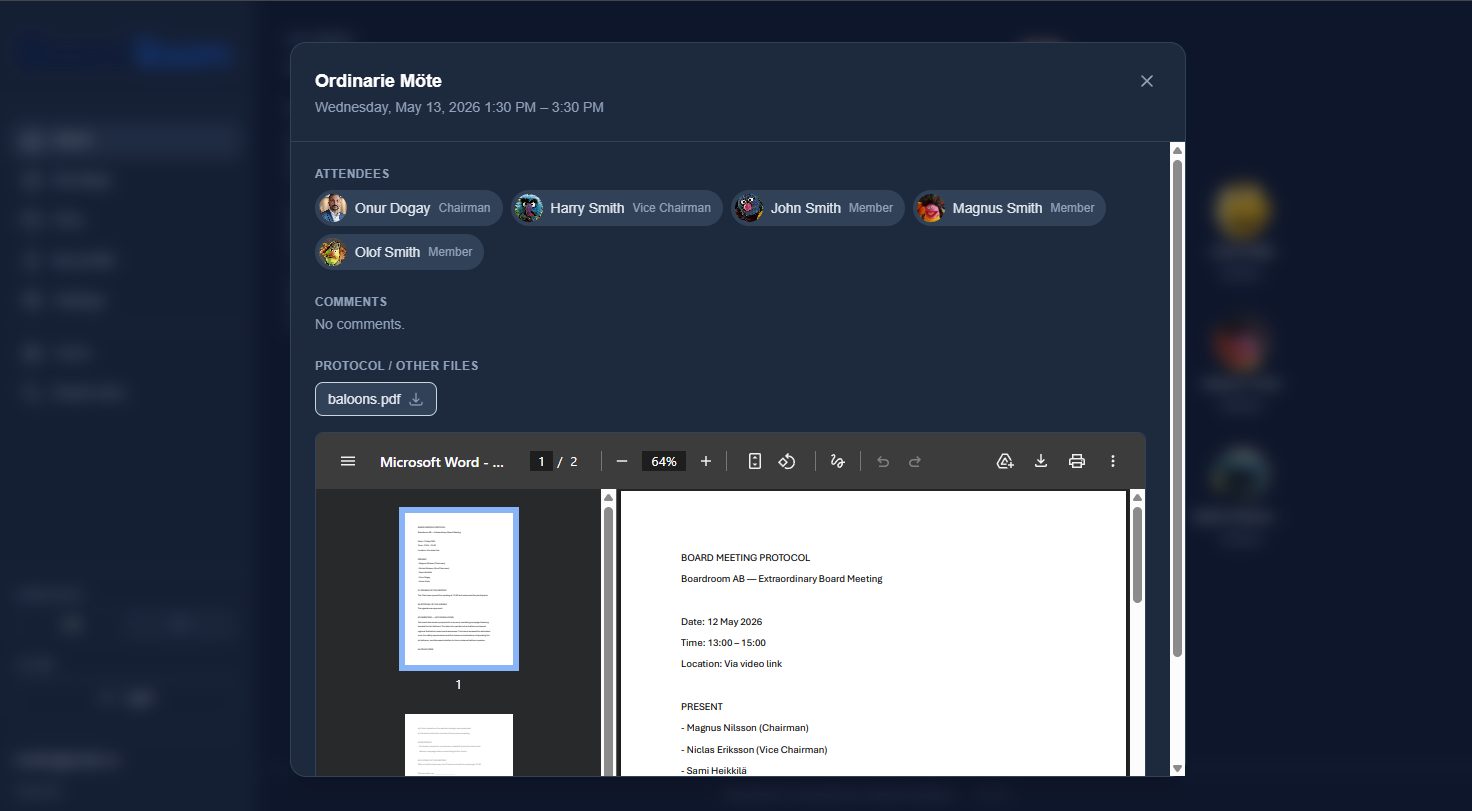Click 'Location: Via video link' in PDF
The image size is (1472, 811).
731,663
